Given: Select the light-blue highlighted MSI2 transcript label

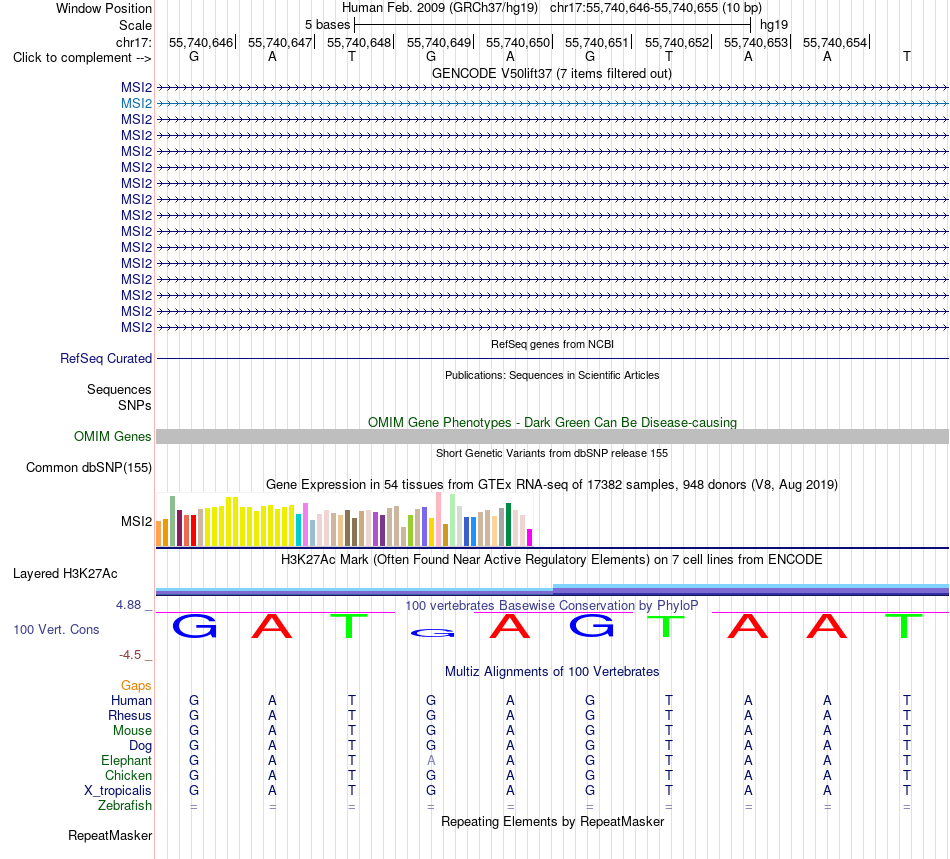Looking at the screenshot, I should click(x=136, y=104).
